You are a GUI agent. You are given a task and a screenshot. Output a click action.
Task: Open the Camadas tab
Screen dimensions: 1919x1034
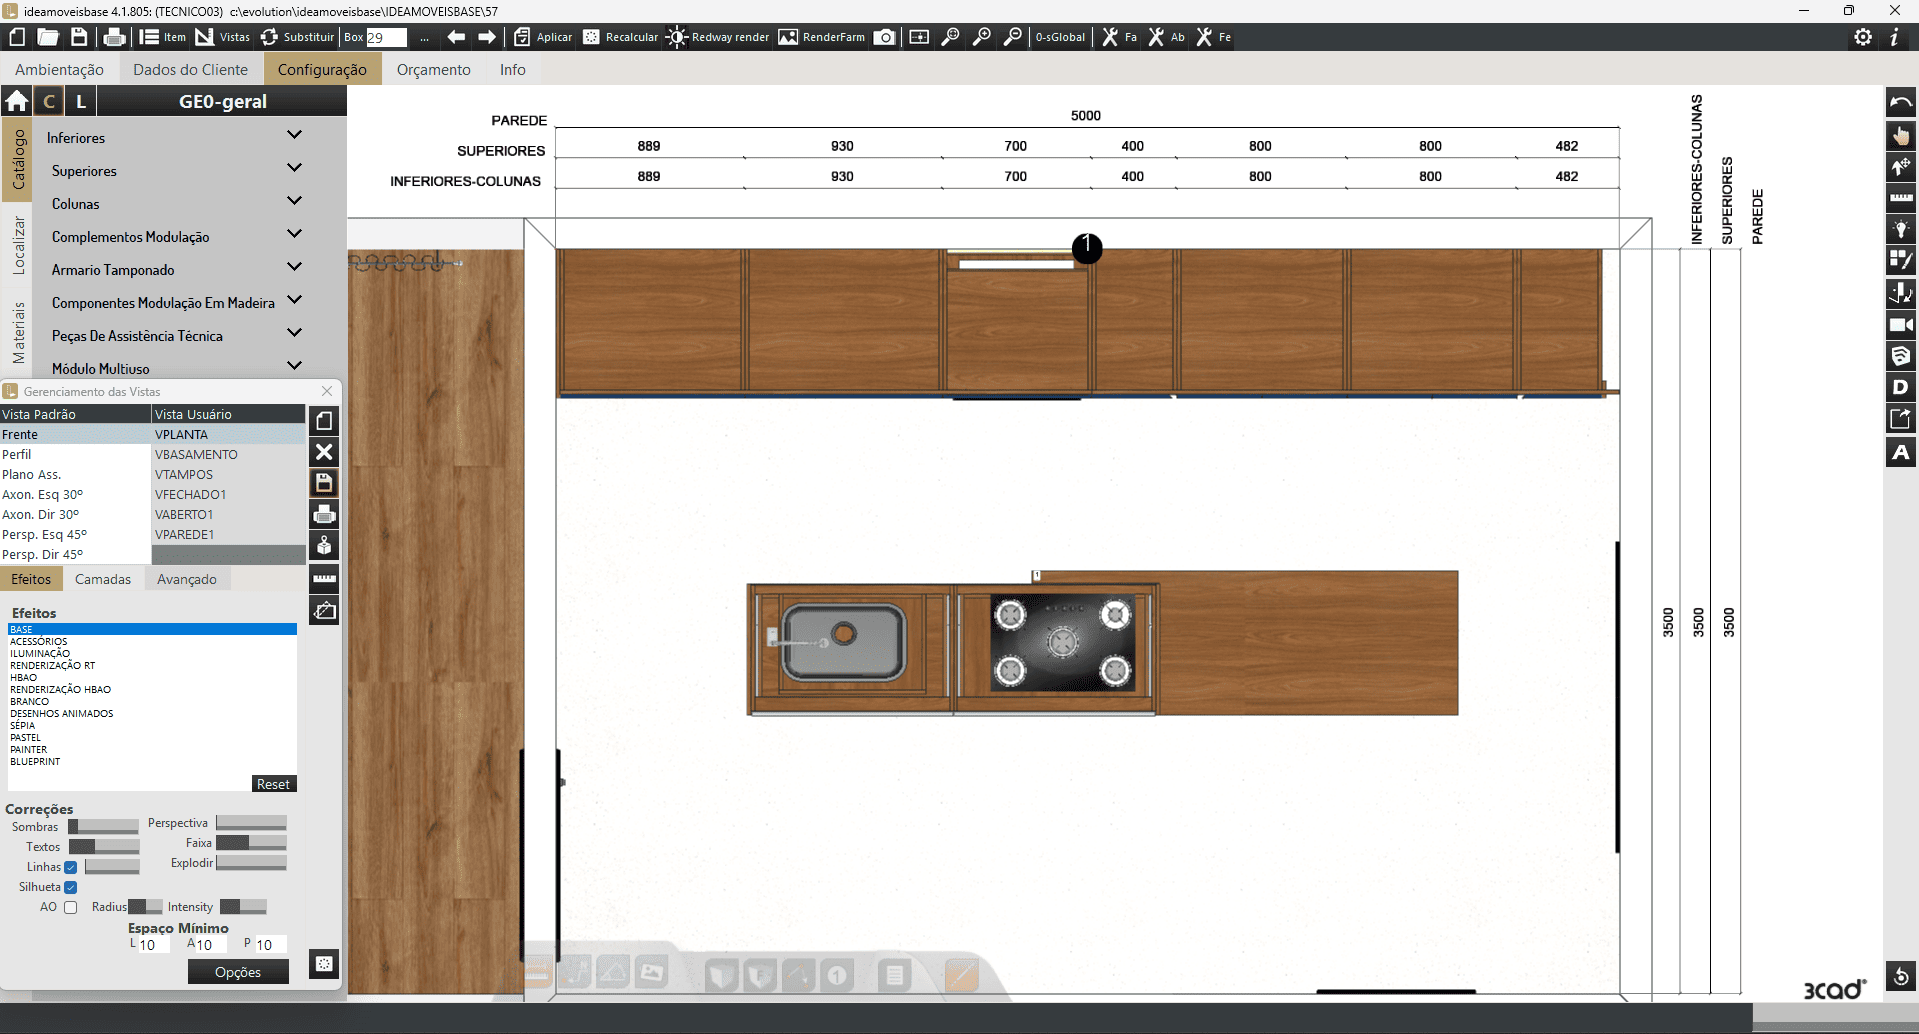[x=103, y=579]
